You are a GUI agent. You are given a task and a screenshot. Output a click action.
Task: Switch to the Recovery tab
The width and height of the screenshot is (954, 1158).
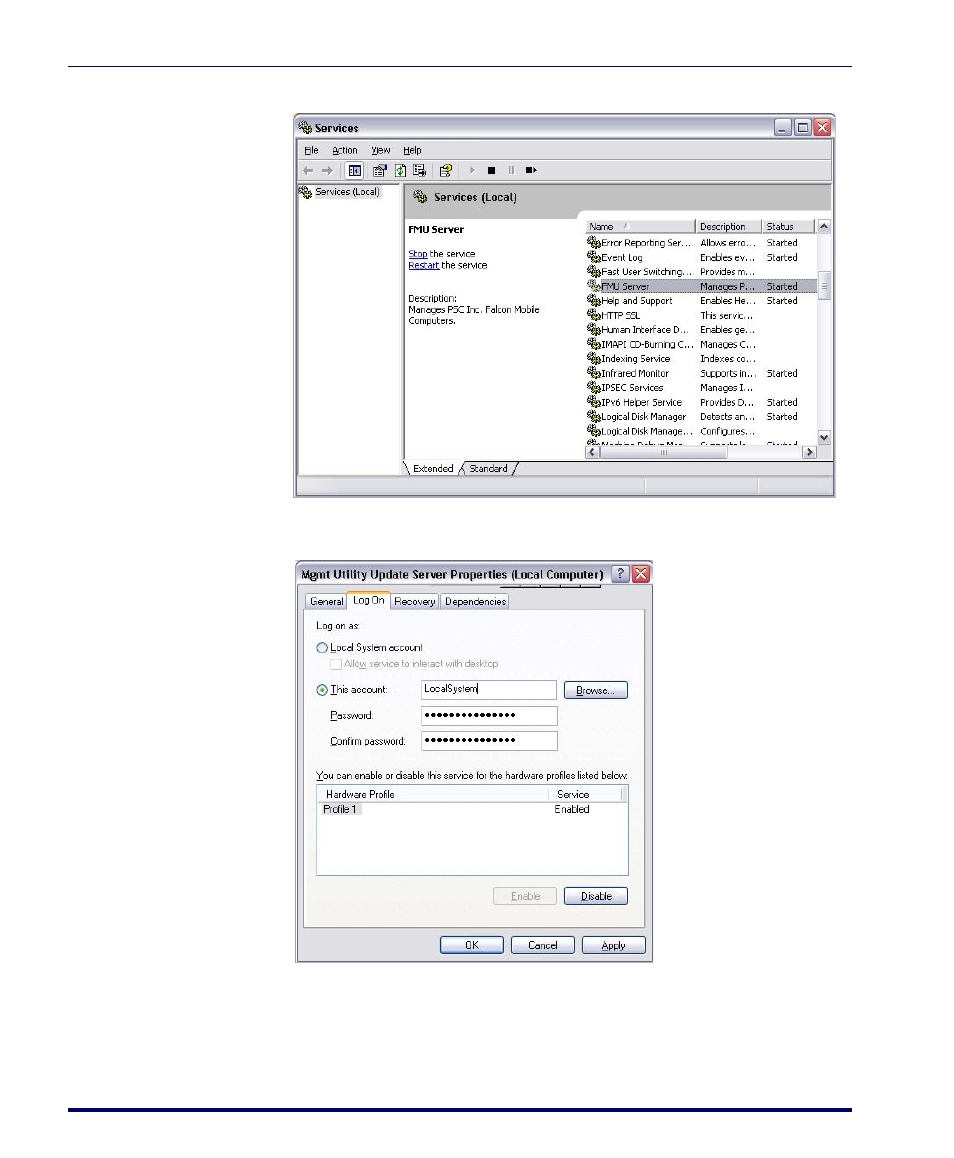point(415,601)
